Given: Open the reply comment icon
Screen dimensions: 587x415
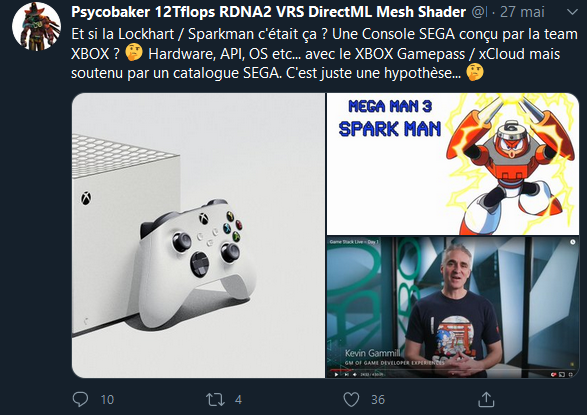Looking at the screenshot, I should coord(80,399).
